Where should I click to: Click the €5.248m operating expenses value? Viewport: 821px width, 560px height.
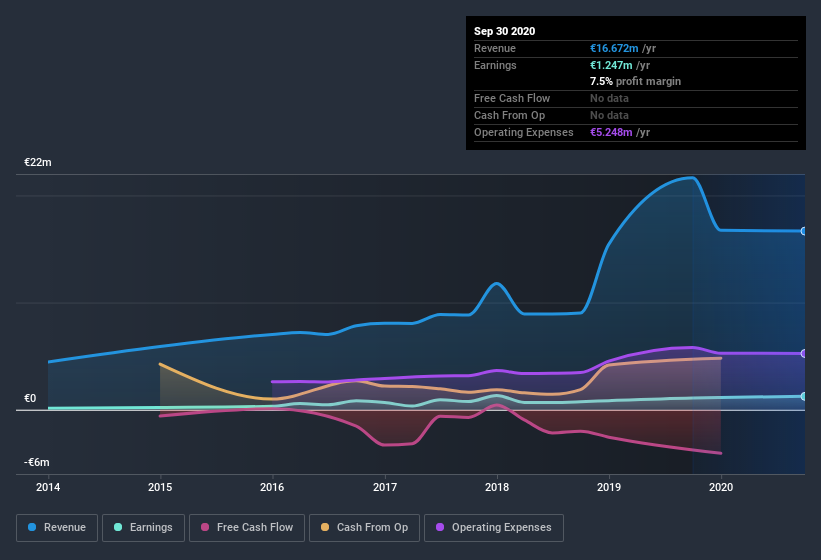(x=611, y=132)
